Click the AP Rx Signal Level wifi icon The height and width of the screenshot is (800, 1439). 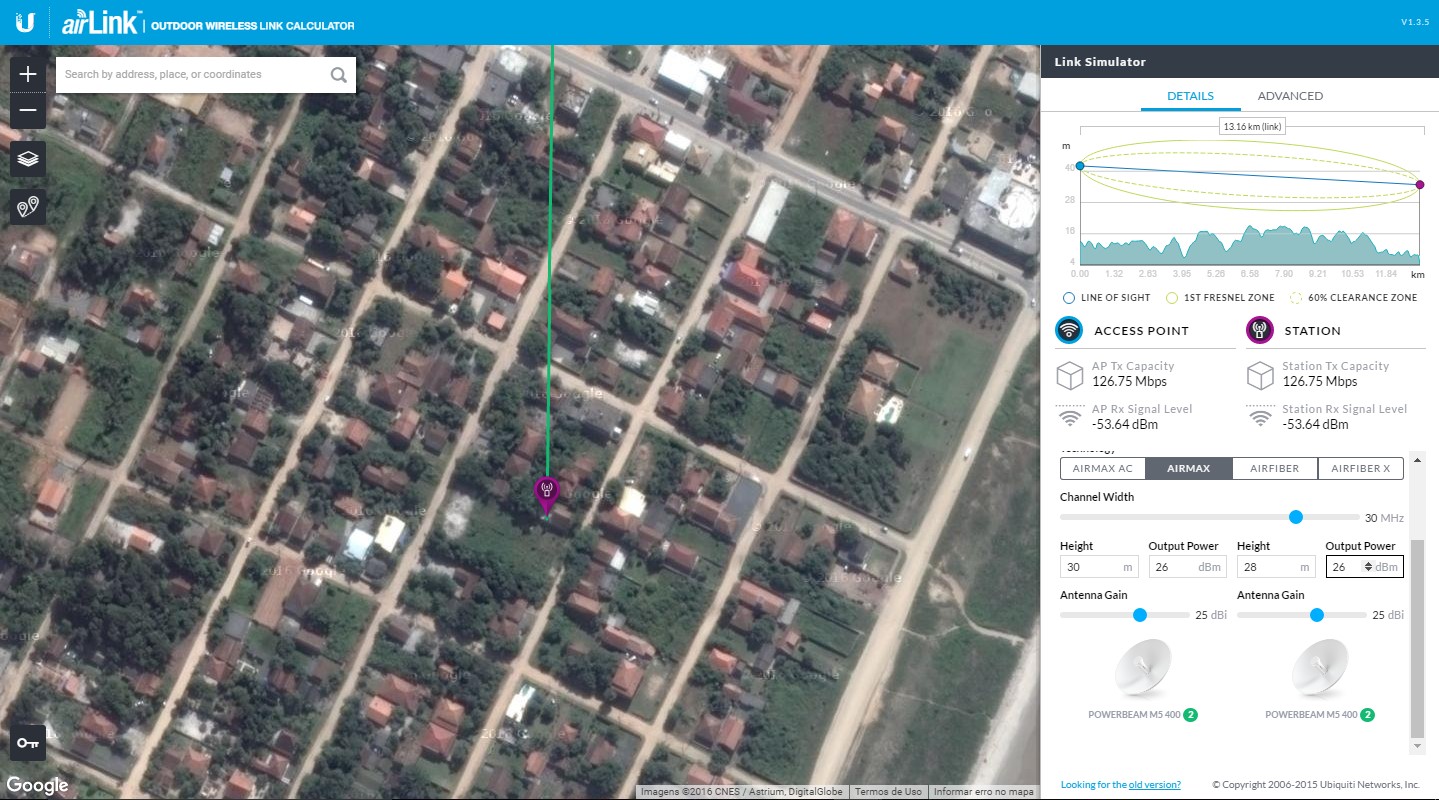1071,417
